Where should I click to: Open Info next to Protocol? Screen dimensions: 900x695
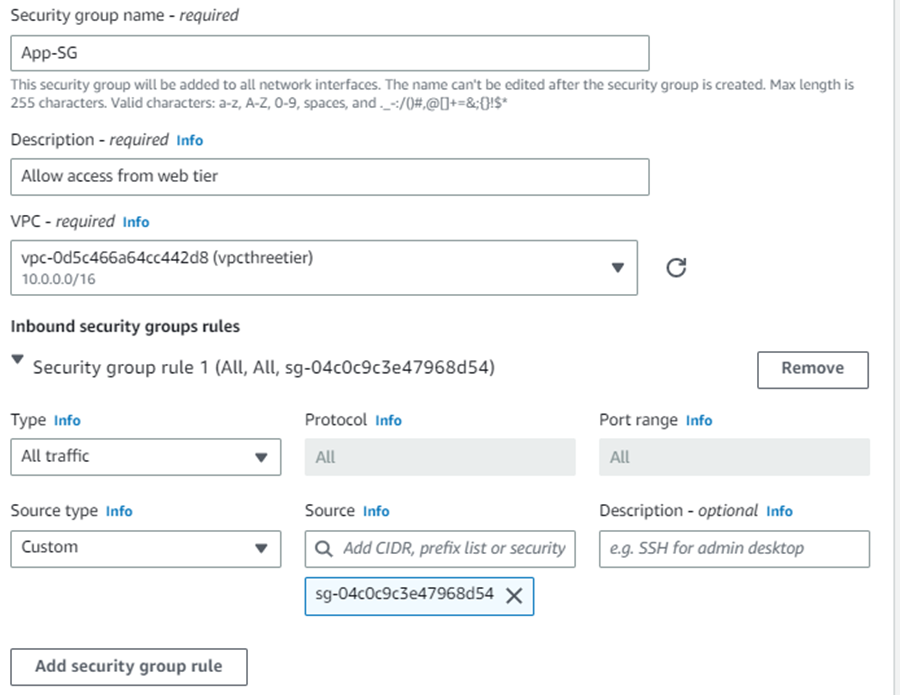(x=388, y=420)
